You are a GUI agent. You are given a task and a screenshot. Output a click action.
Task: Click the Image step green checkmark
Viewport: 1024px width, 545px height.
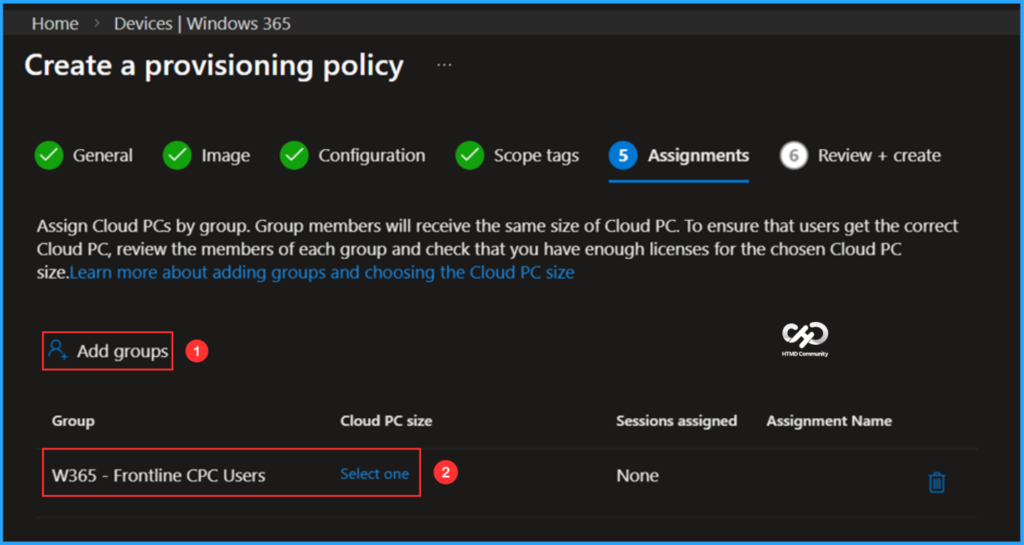pyautogui.click(x=177, y=156)
